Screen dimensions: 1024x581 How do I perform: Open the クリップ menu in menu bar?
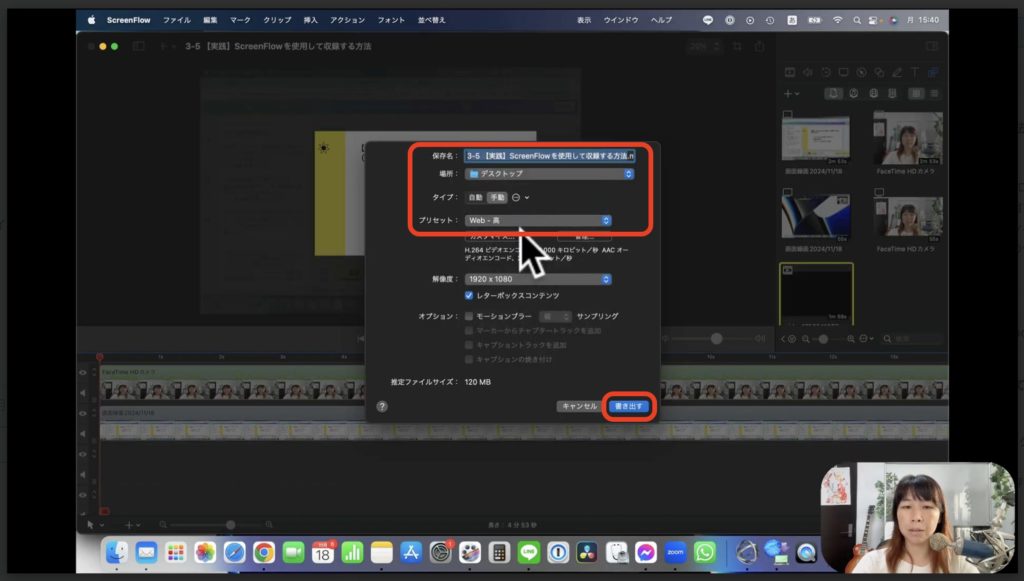pyautogui.click(x=277, y=20)
